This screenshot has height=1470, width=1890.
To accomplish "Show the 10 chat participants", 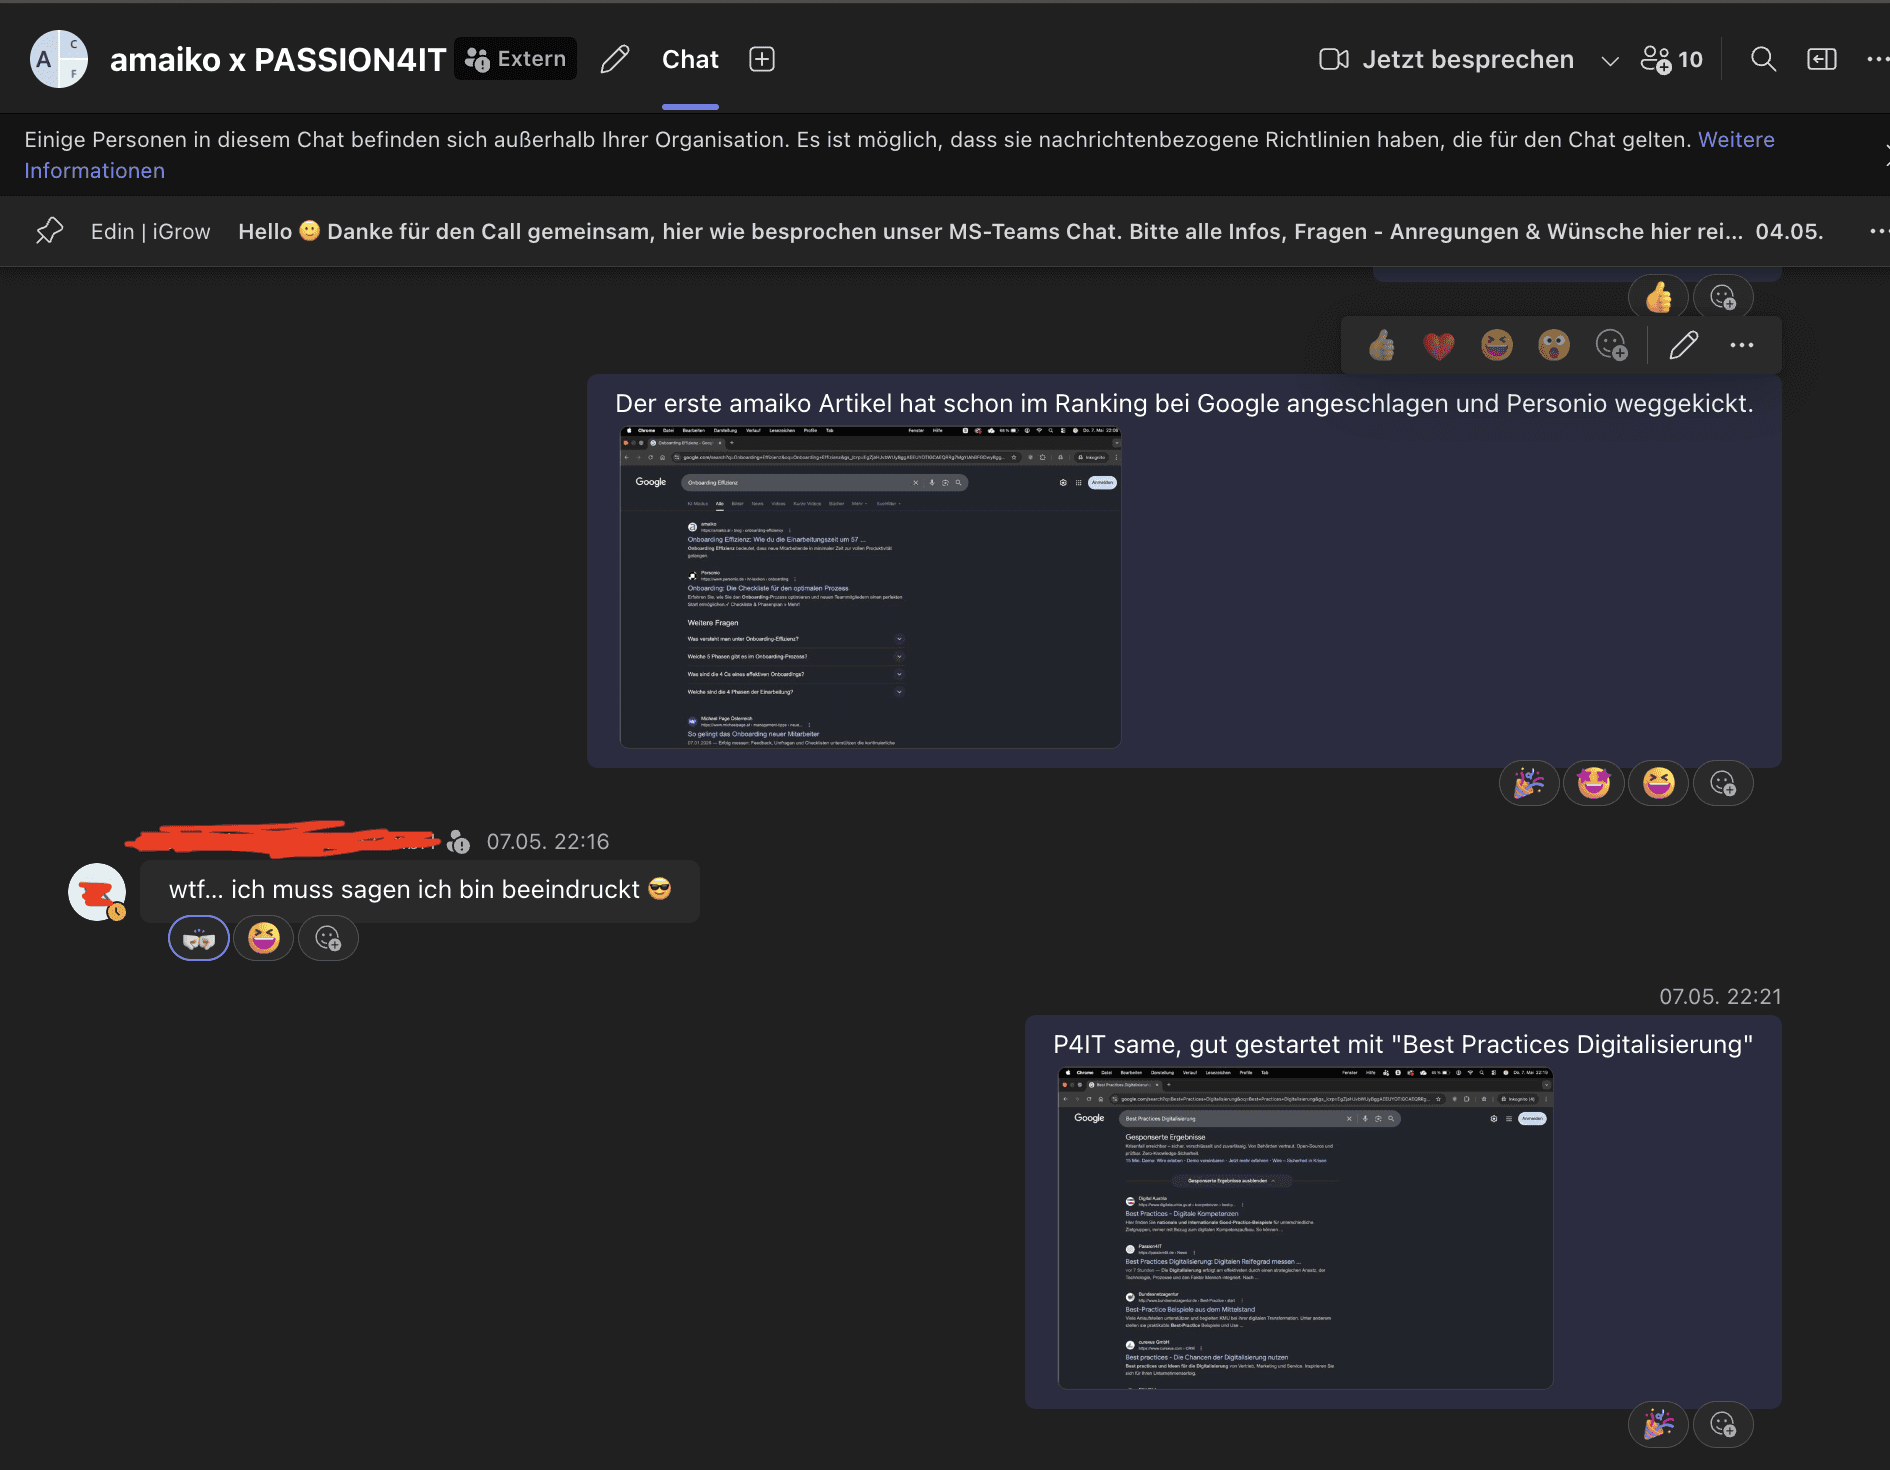I will point(1672,59).
